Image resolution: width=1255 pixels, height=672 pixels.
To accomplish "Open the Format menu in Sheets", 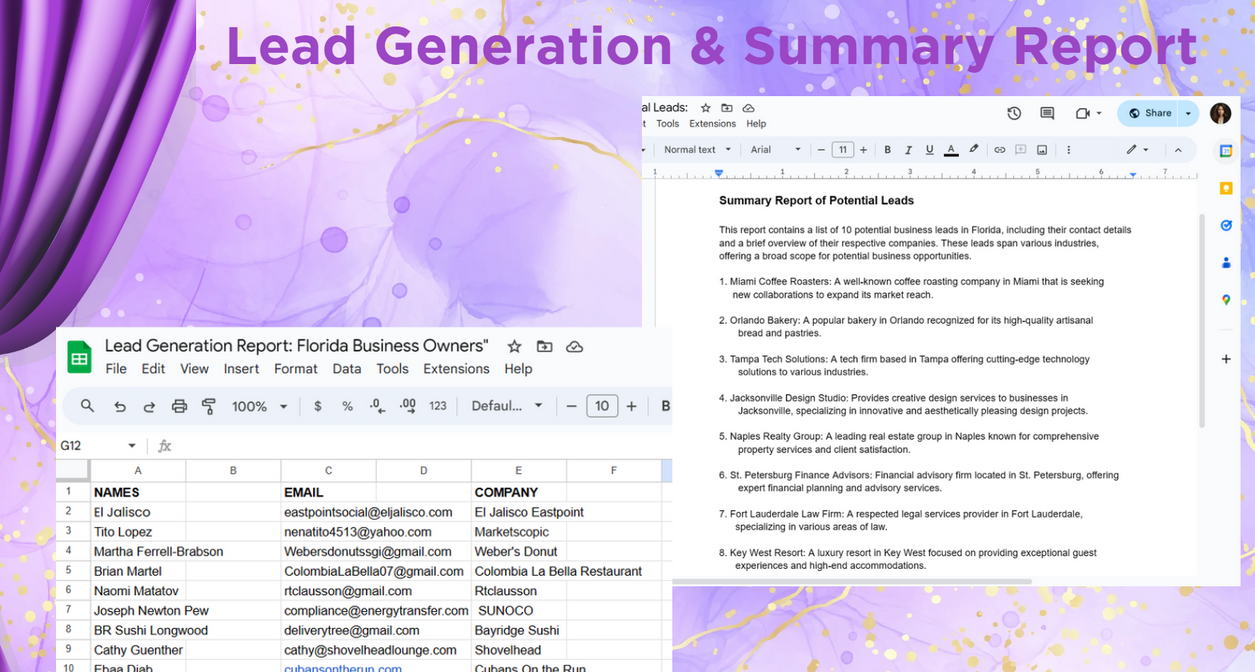I will point(296,369).
